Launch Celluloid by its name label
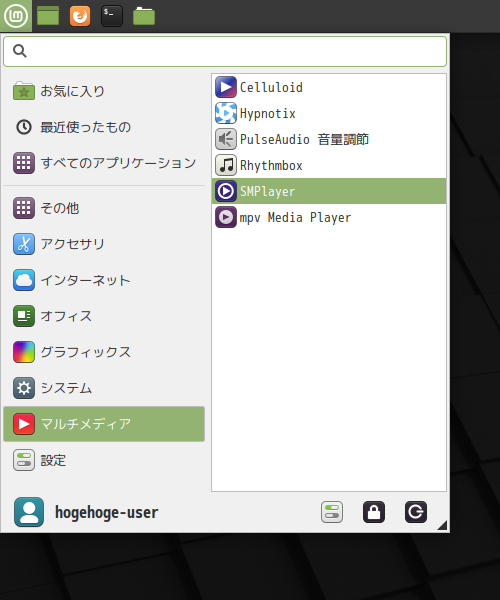 click(271, 88)
